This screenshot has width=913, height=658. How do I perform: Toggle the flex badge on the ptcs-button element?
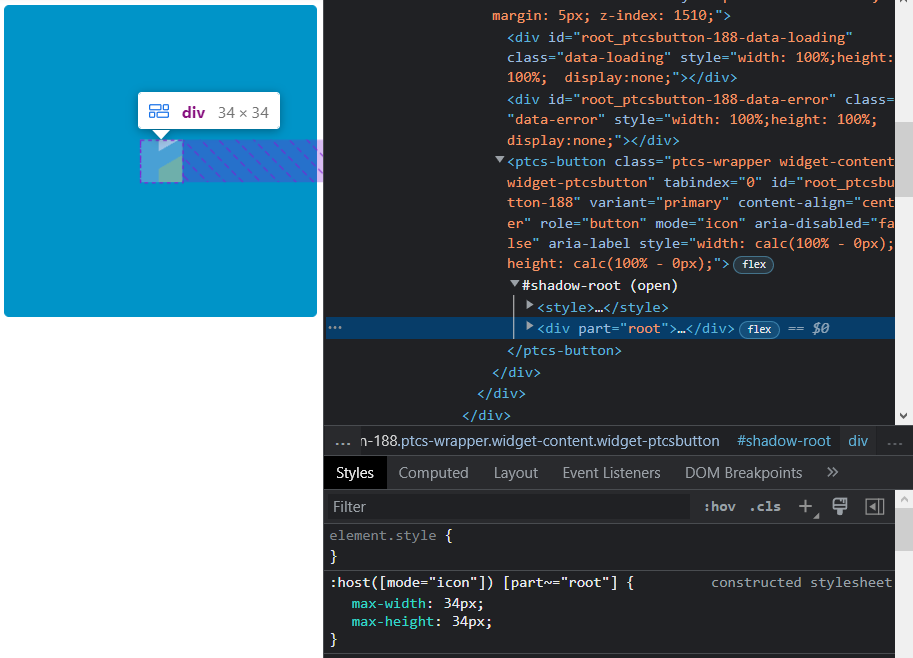753,264
